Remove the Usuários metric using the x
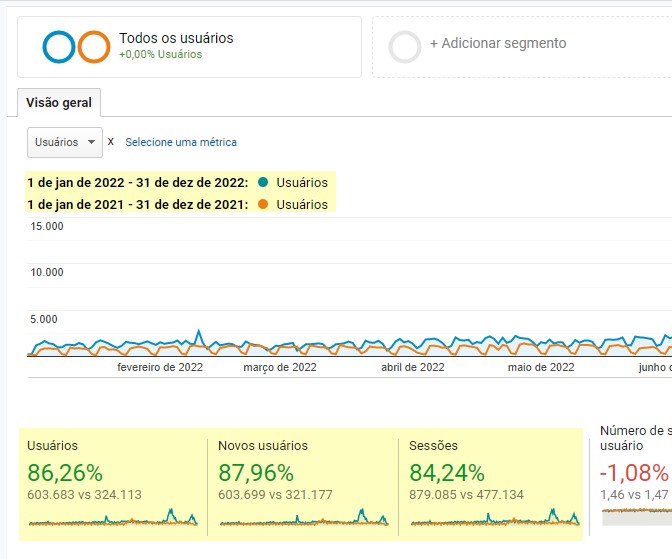The height and width of the screenshot is (559, 672). click(111, 142)
